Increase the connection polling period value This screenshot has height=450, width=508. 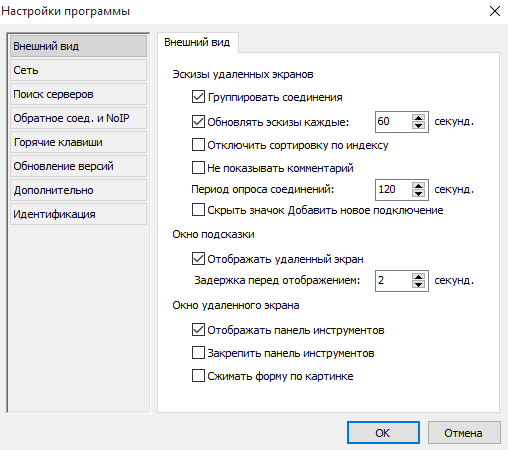[418, 186]
